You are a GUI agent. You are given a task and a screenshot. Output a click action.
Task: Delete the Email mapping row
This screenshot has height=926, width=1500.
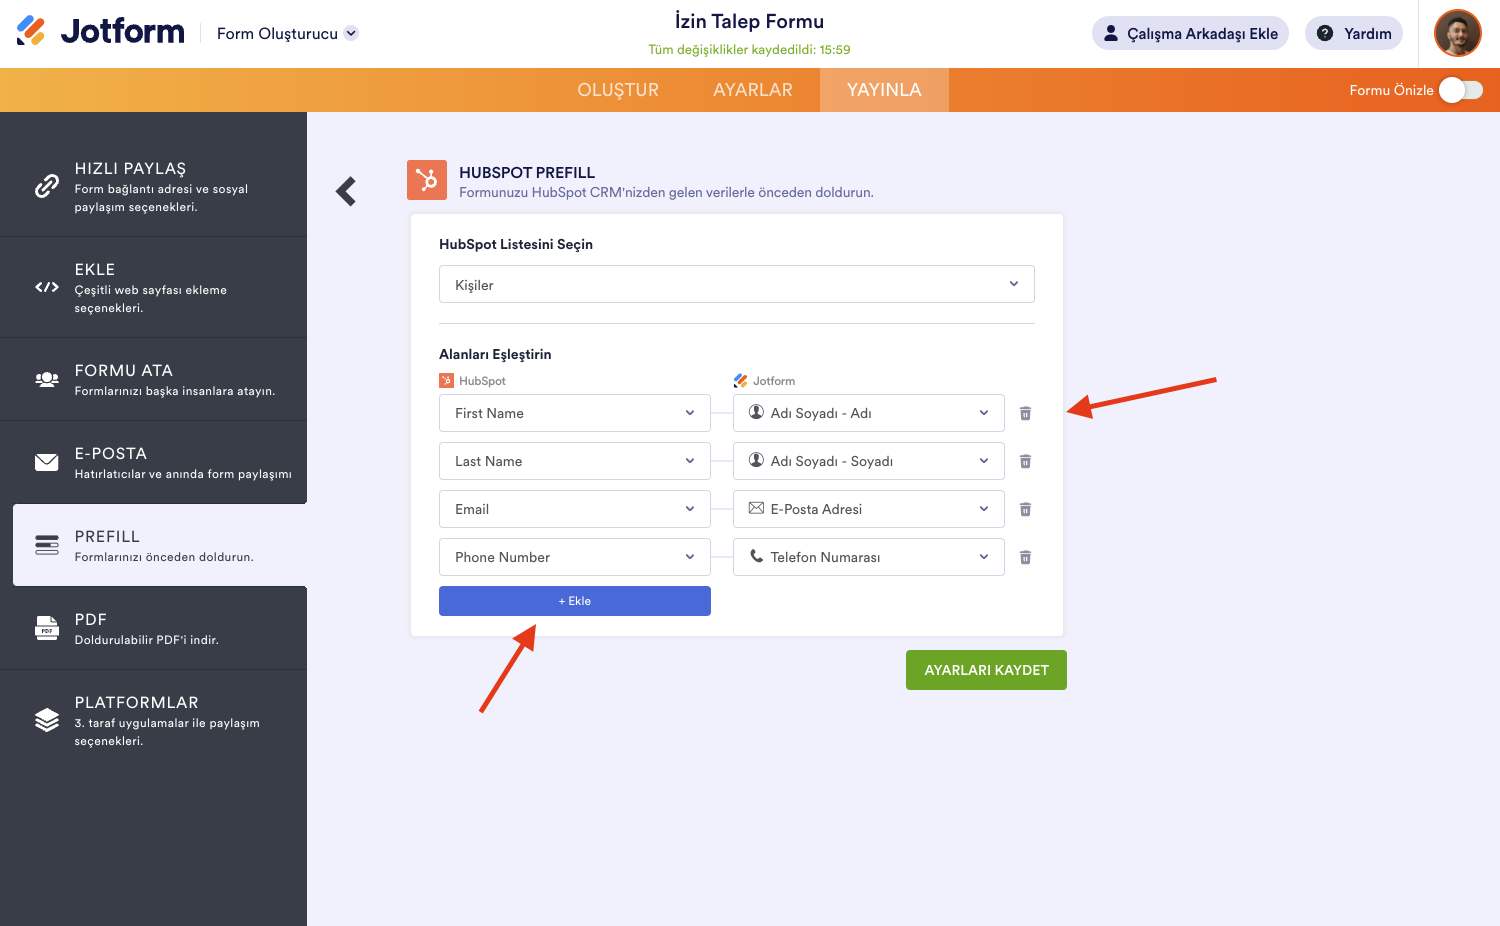(1025, 509)
